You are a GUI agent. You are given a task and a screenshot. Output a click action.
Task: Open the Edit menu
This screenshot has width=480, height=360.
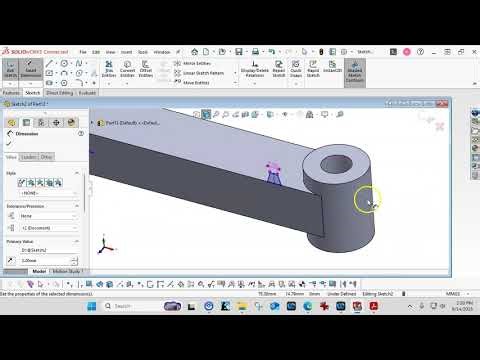96,52
